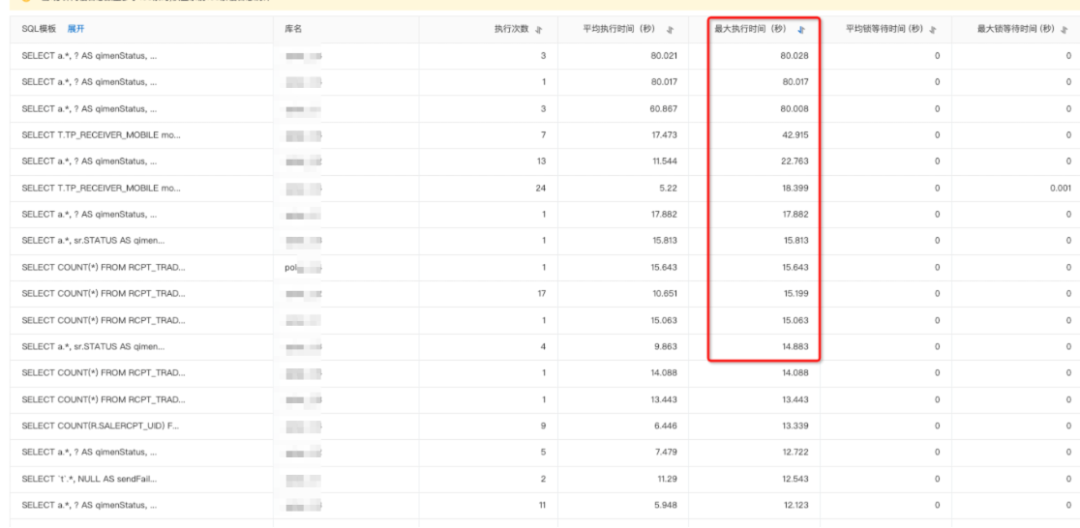Click the execution count 17 cell

pyautogui.click(x=541, y=293)
